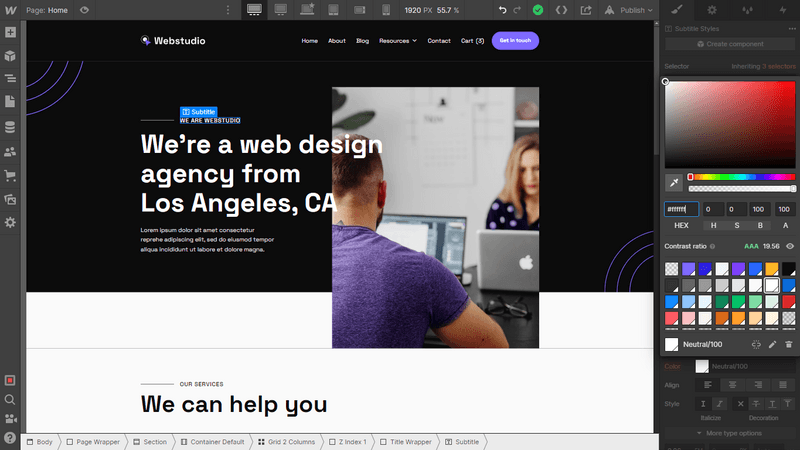
Task: Open the Publish dropdown
Action: [629, 10]
